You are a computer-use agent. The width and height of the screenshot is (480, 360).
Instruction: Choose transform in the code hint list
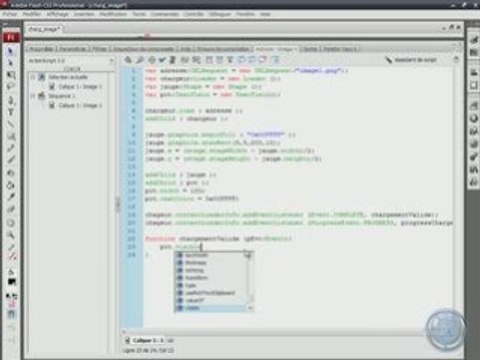(x=211, y=278)
